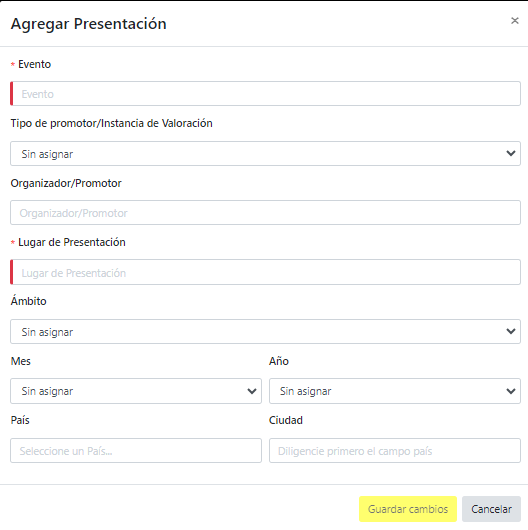Image resolution: width=528 pixels, height=530 pixels.
Task: Click the Cancelar button
Action: pyautogui.click(x=491, y=509)
